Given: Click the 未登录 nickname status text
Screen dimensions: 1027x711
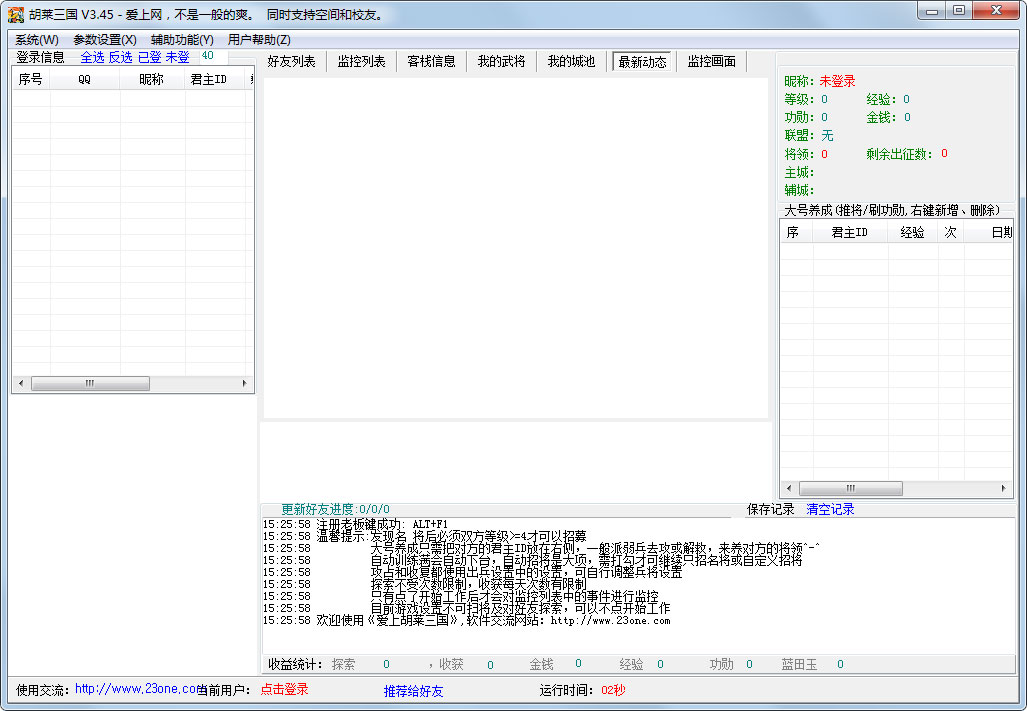Looking at the screenshot, I should [838, 81].
